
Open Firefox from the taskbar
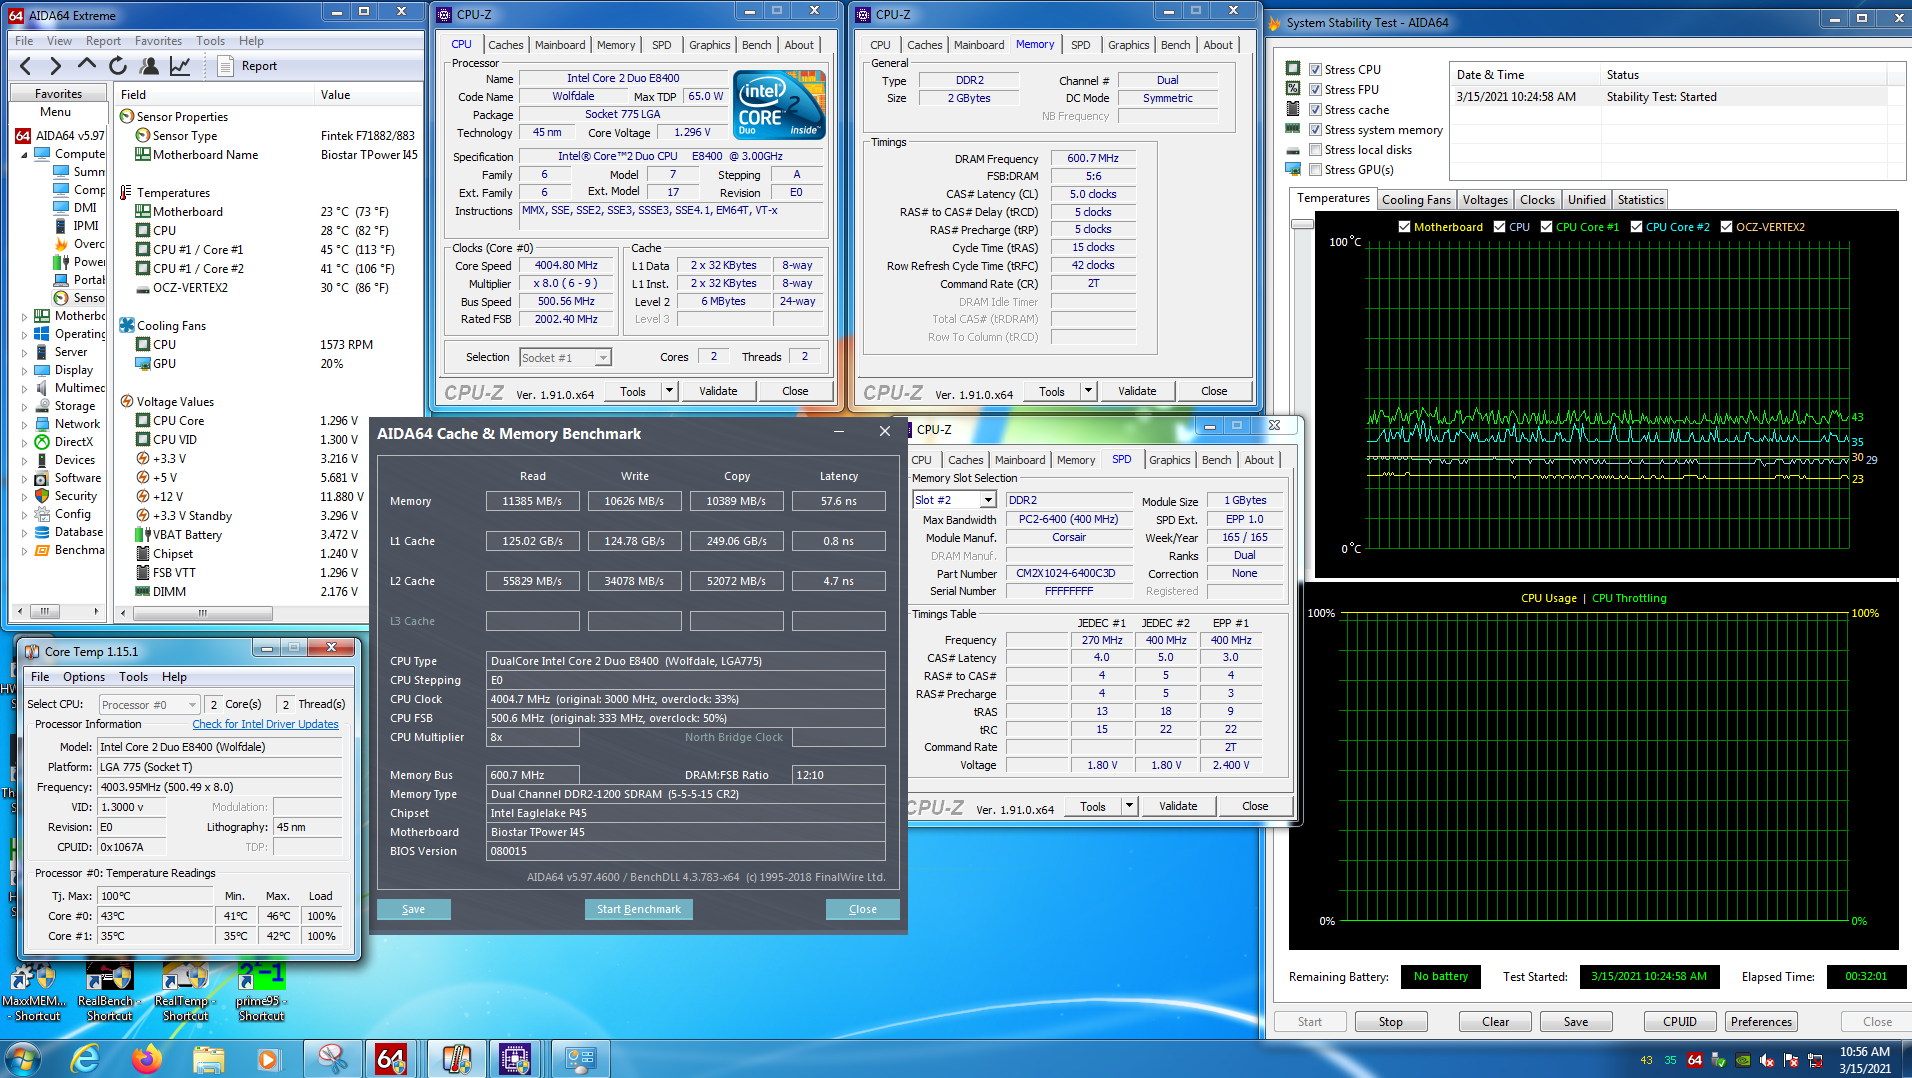pyautogui.click(x=147, y=1058)
